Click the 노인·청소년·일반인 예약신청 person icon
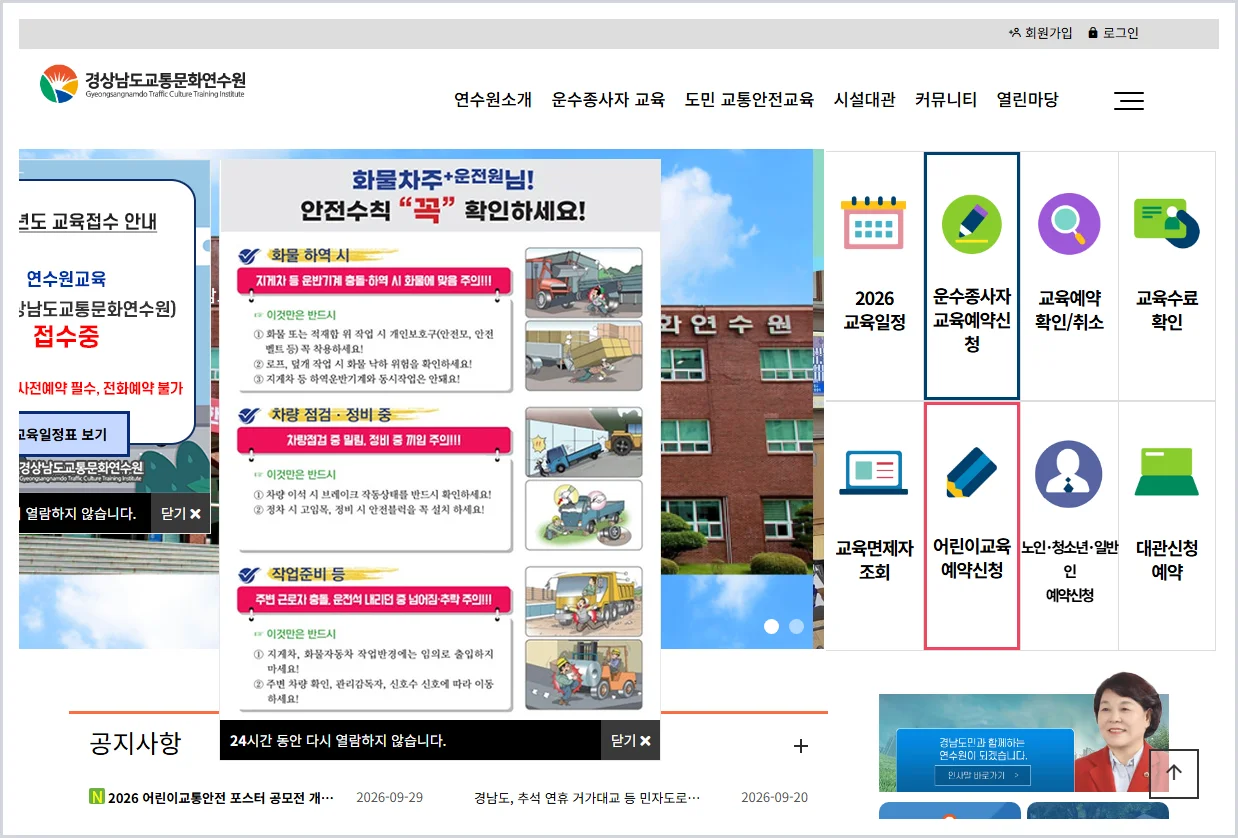Viewport: 1238px width, 838px height. point(1068,474)
